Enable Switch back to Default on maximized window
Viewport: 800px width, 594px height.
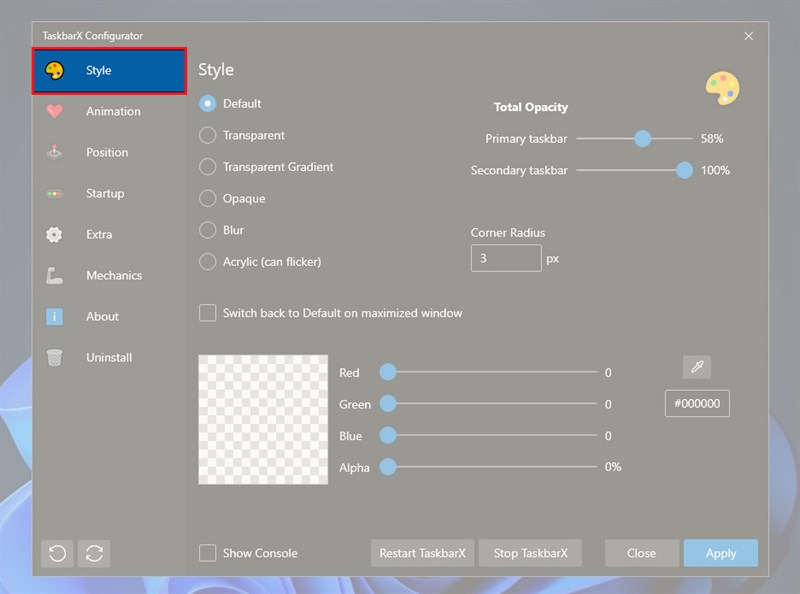tap(207, 313)
